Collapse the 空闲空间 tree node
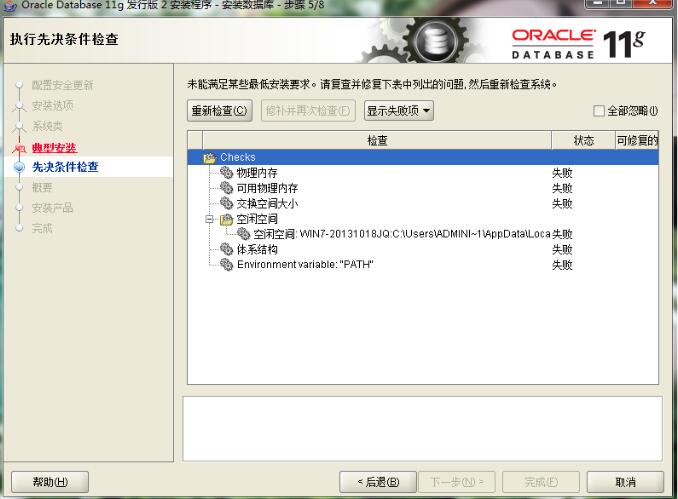The width and height of the screenshot is (678, 499). [209, 219]
